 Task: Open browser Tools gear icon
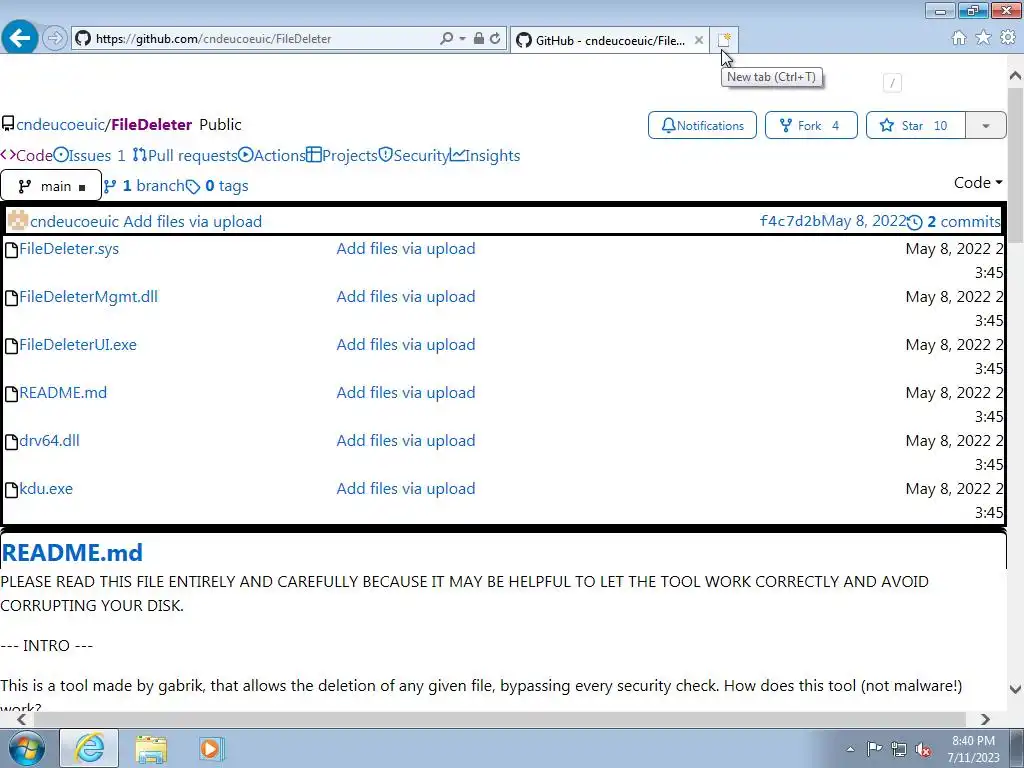click(1008, 38)
